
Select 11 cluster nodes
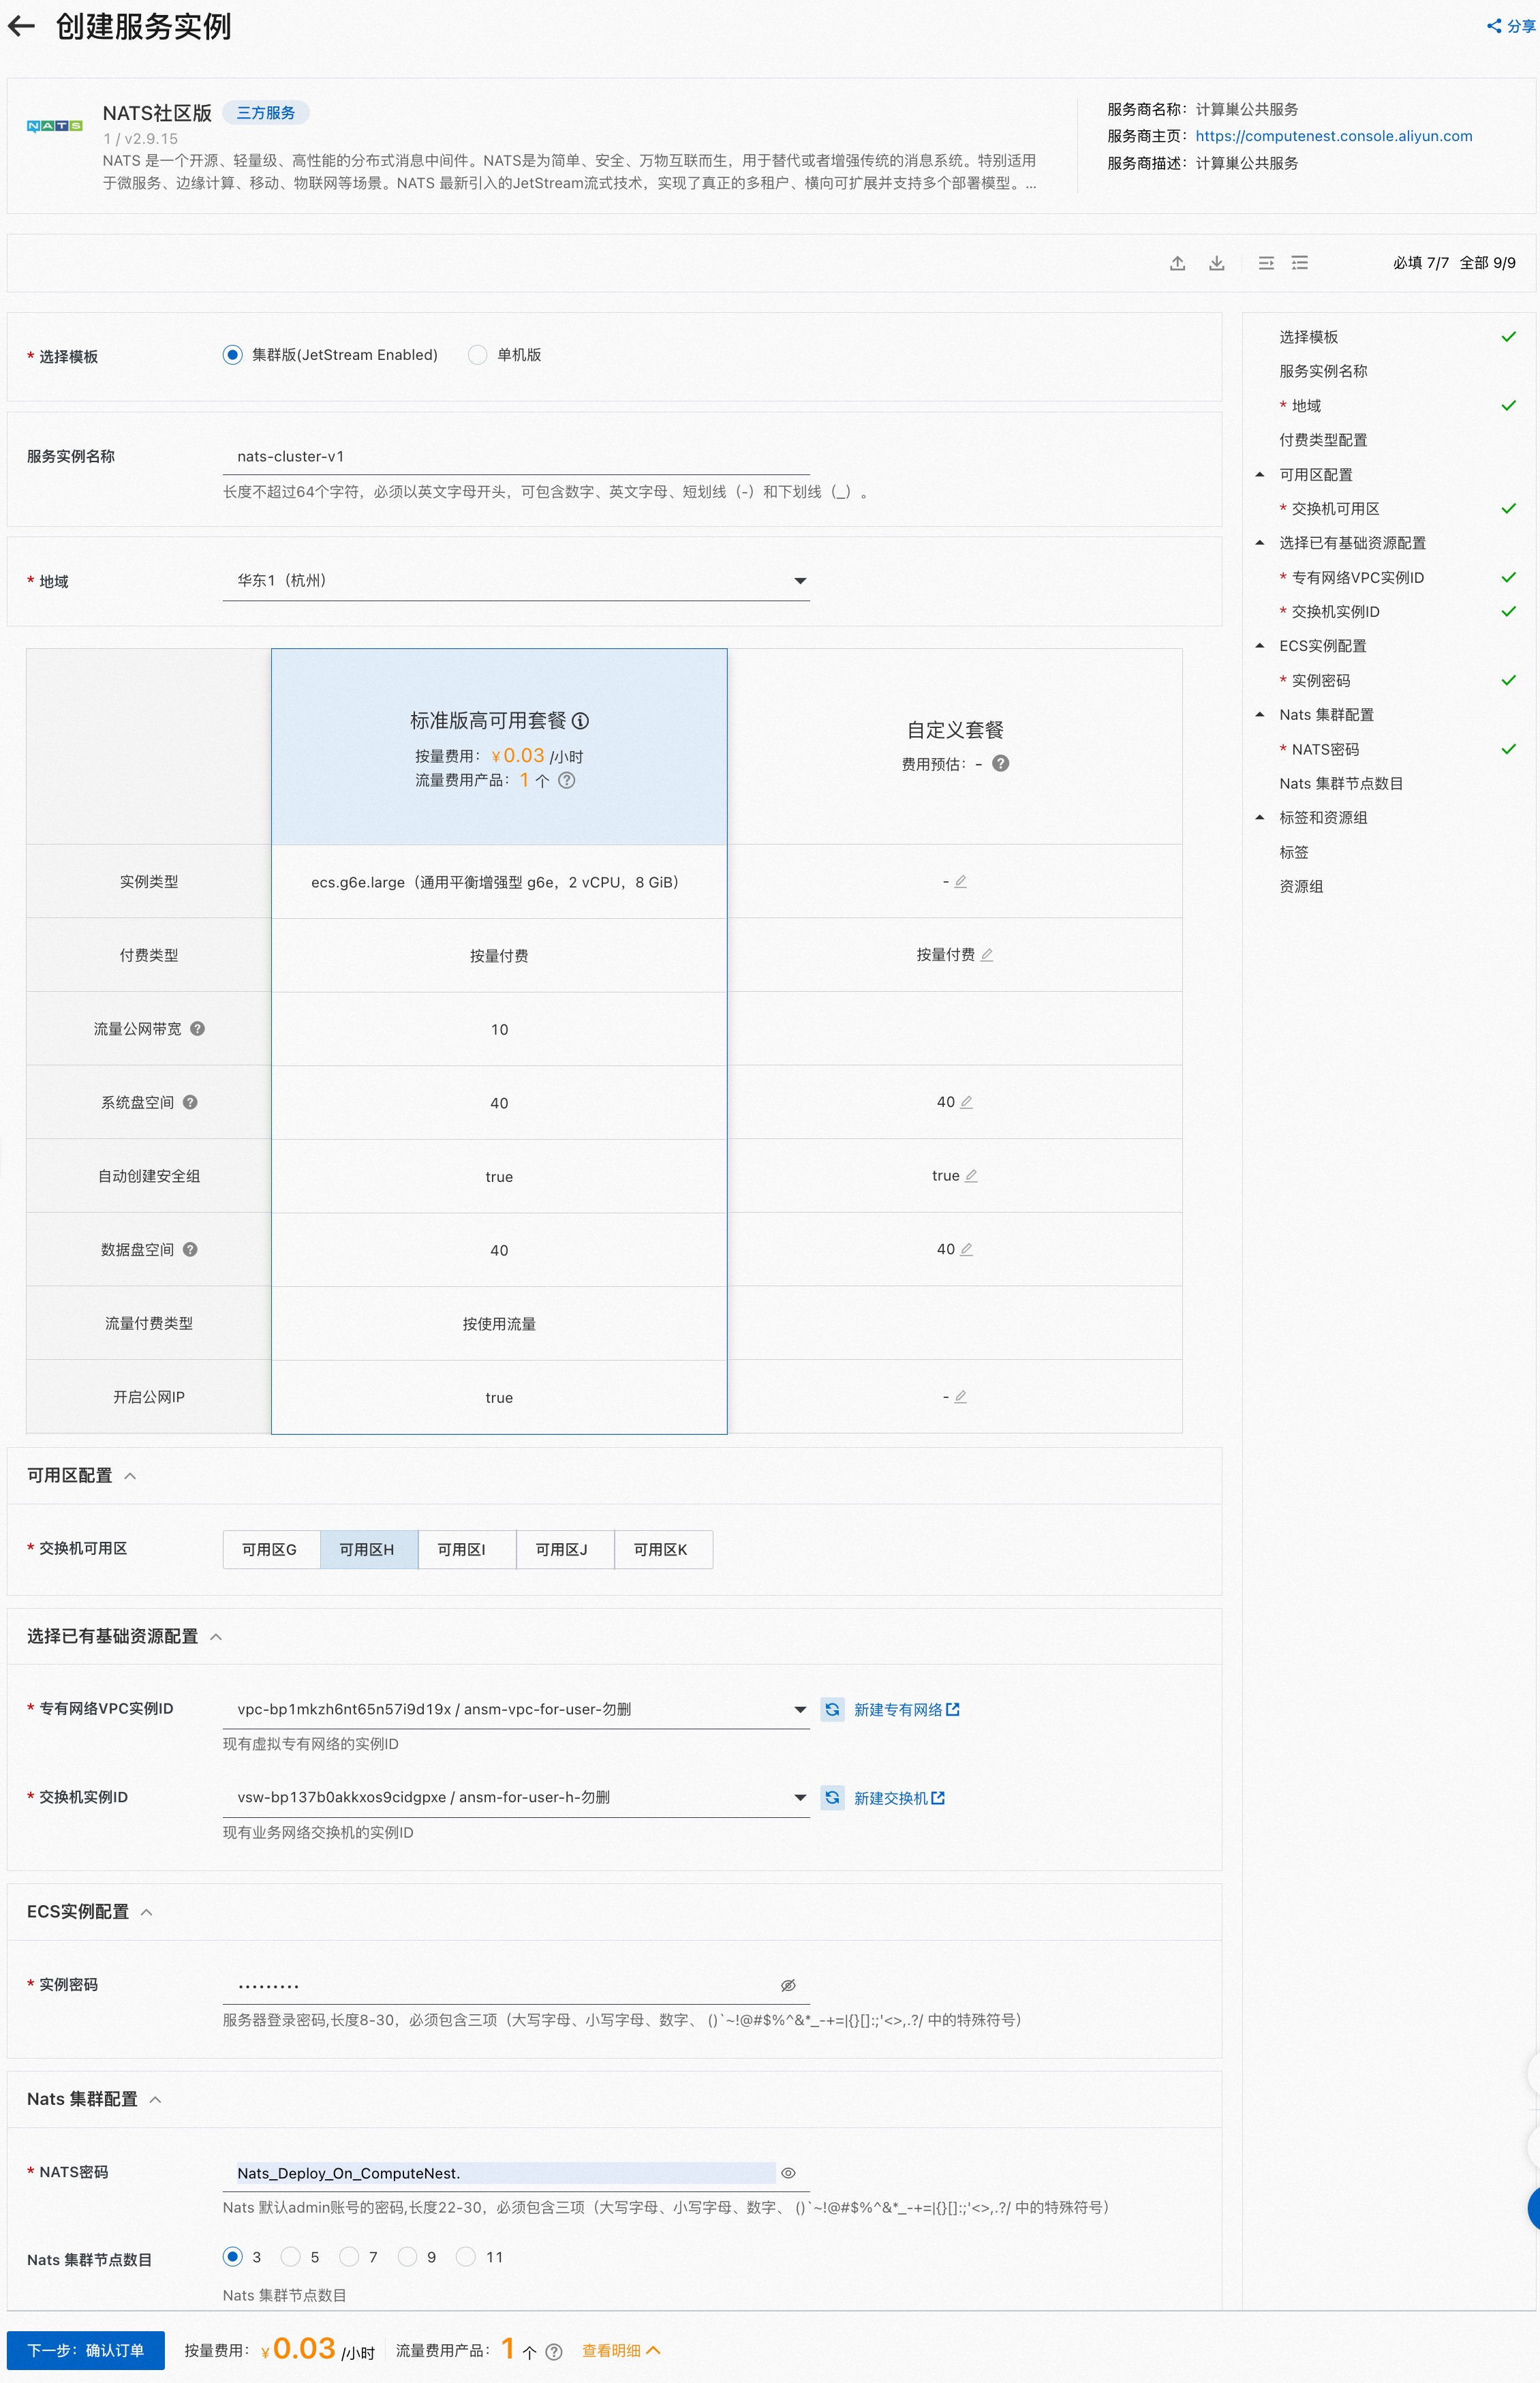click(x=465, y=2257)
